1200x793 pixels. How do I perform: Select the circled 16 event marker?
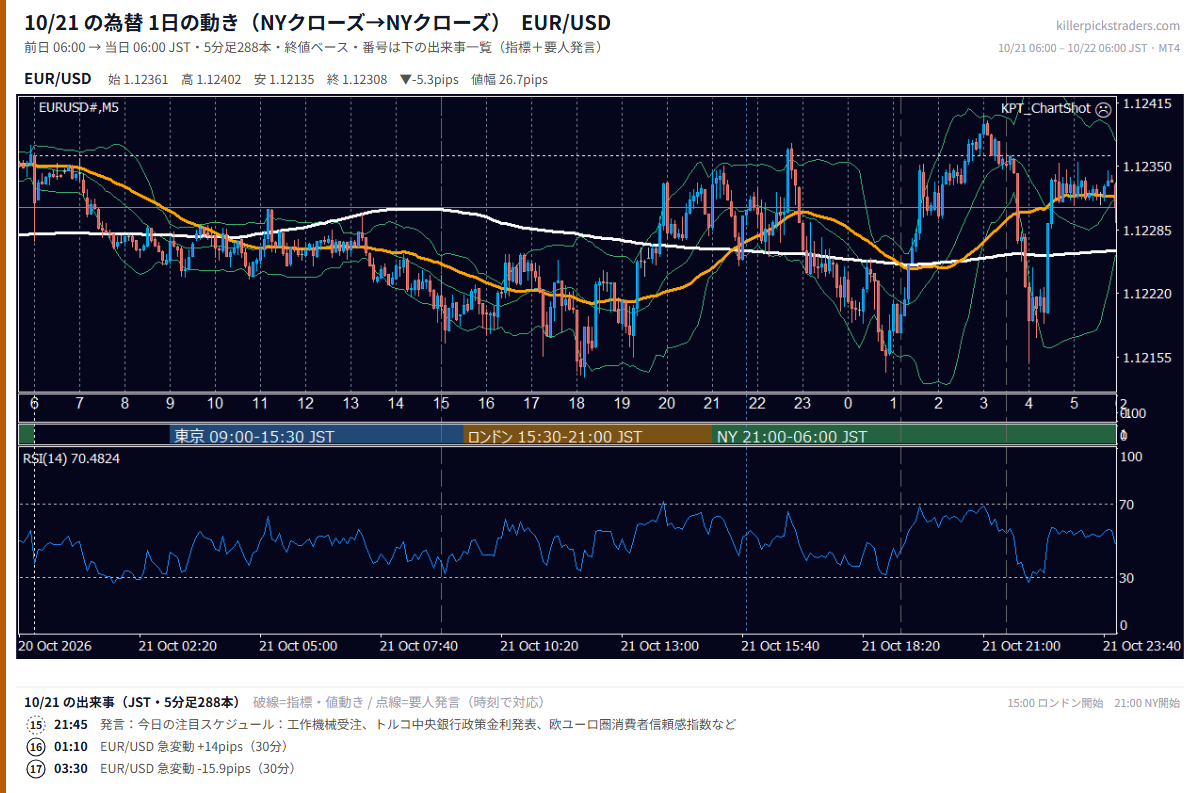[x=36, y=747]
